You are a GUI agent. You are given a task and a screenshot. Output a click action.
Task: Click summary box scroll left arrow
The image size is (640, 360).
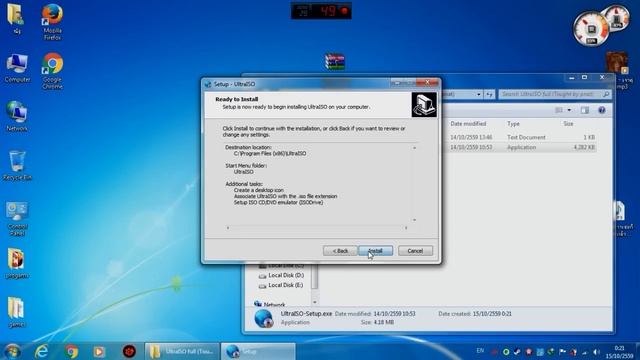tap(228, 228)
